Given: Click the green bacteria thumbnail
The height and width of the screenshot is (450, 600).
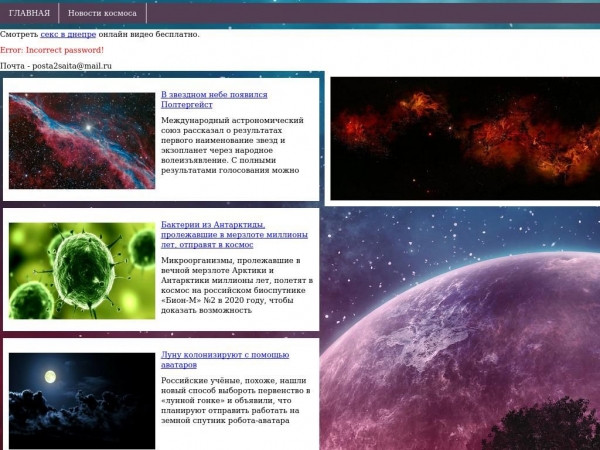Looking at the screenshot, I should click(x=82, y=271).
